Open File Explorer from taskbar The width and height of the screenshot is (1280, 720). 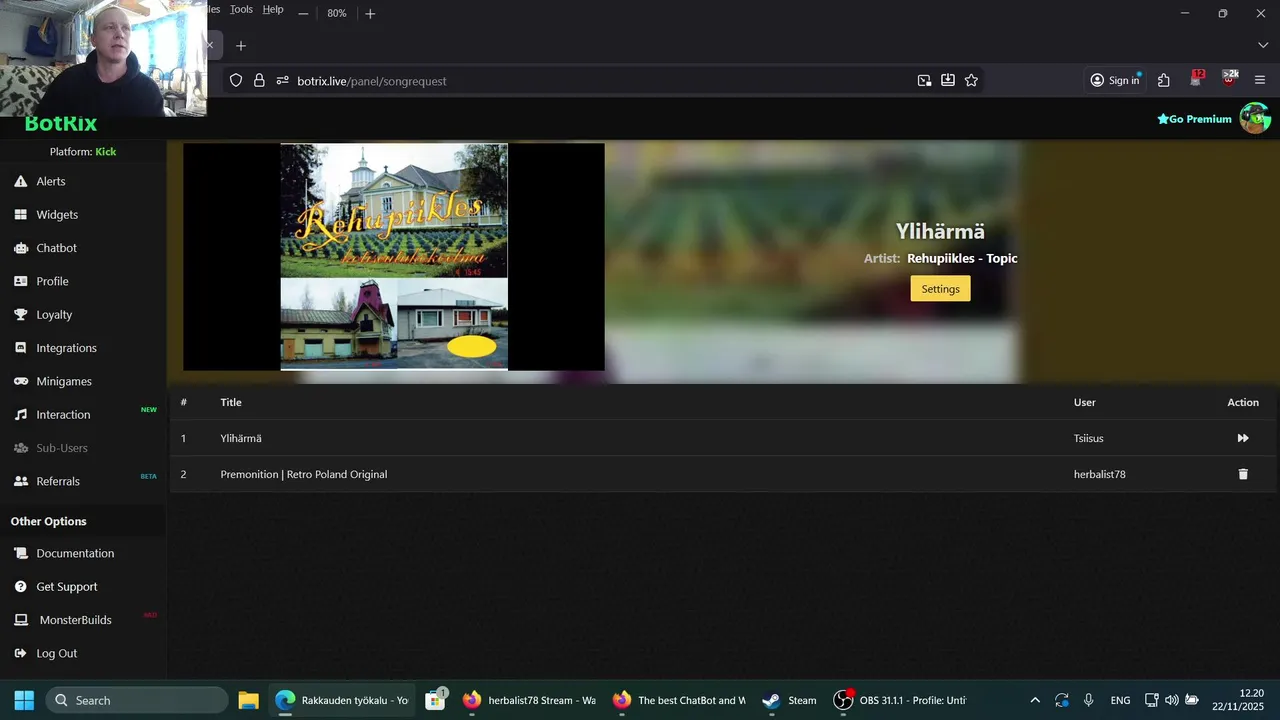coord(249,700)
